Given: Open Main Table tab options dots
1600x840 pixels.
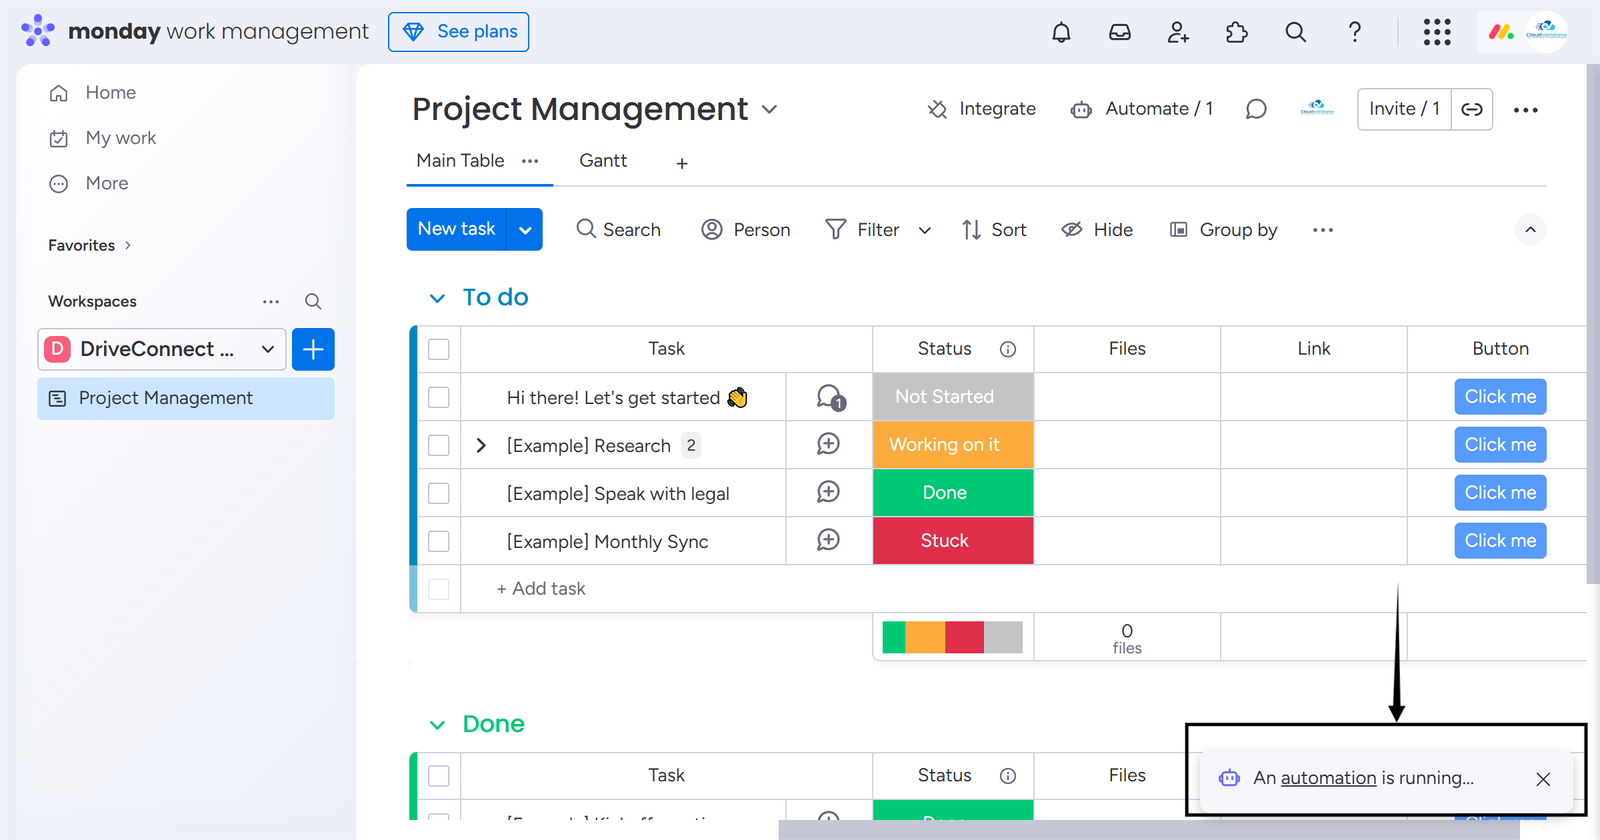Looking at the screenshot, I should tap(530, 161).
